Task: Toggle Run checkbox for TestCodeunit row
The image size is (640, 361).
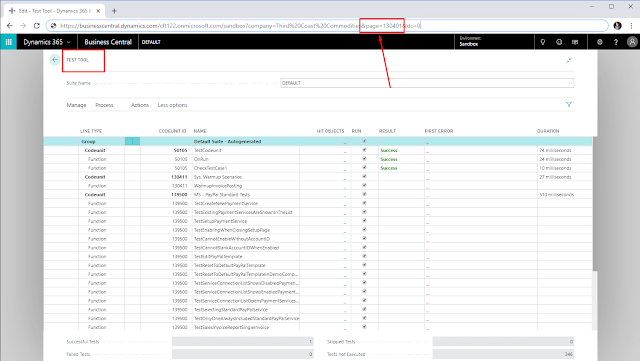Action: pyautogui.click(x=364, y=150)
